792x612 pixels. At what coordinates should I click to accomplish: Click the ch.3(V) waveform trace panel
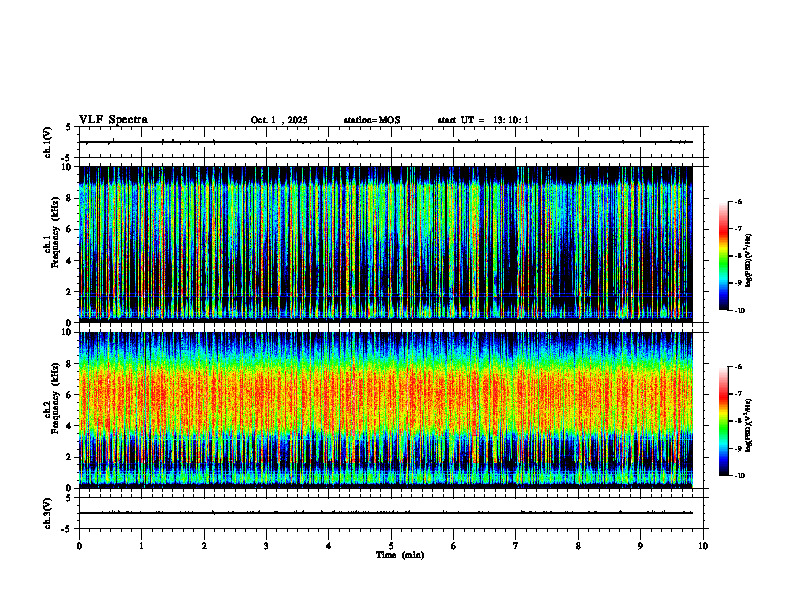coord(391,513)
